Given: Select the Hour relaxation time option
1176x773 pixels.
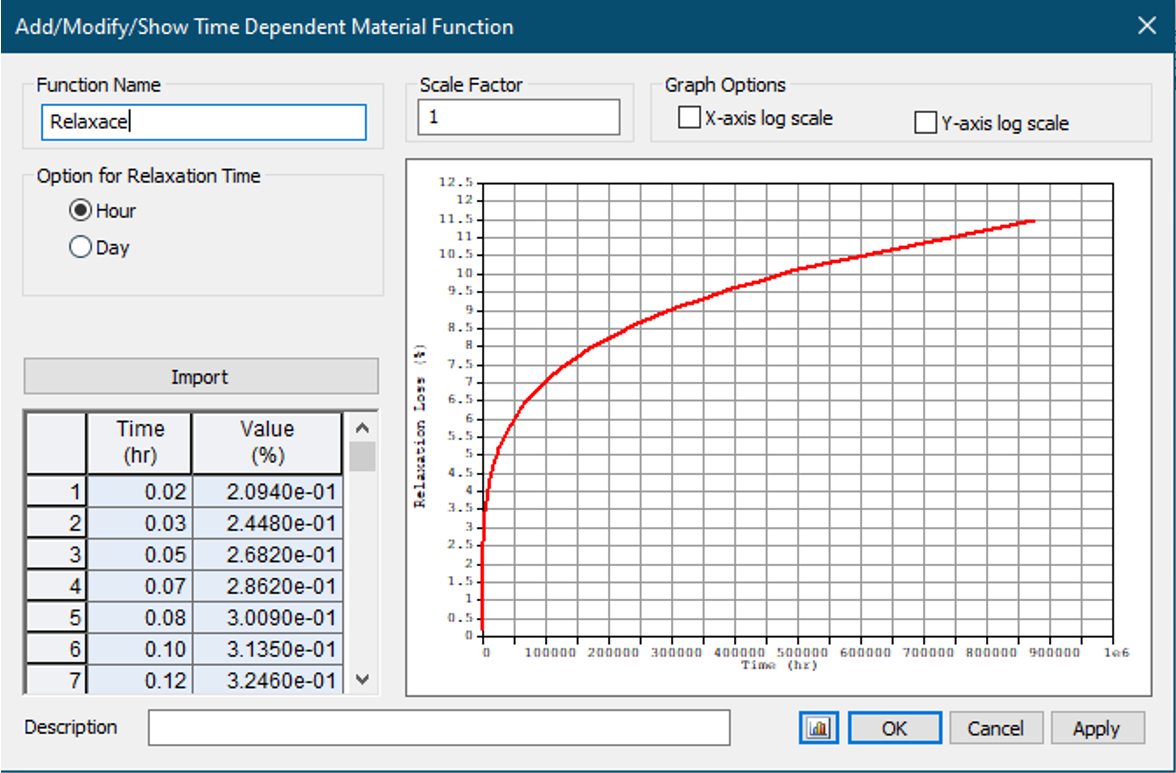Looking at the screenshot, I should tap(81, 211).
